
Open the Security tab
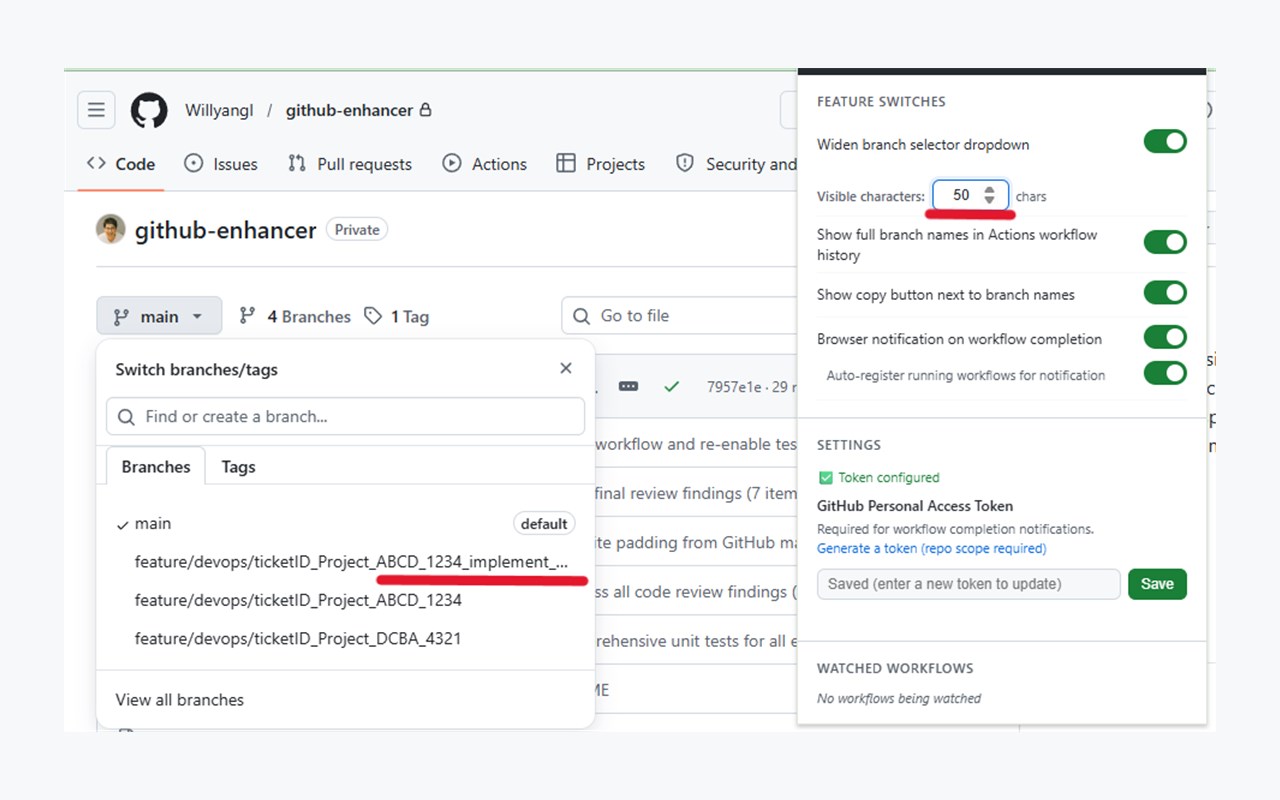pyautogui.click(x=736, y=164)
